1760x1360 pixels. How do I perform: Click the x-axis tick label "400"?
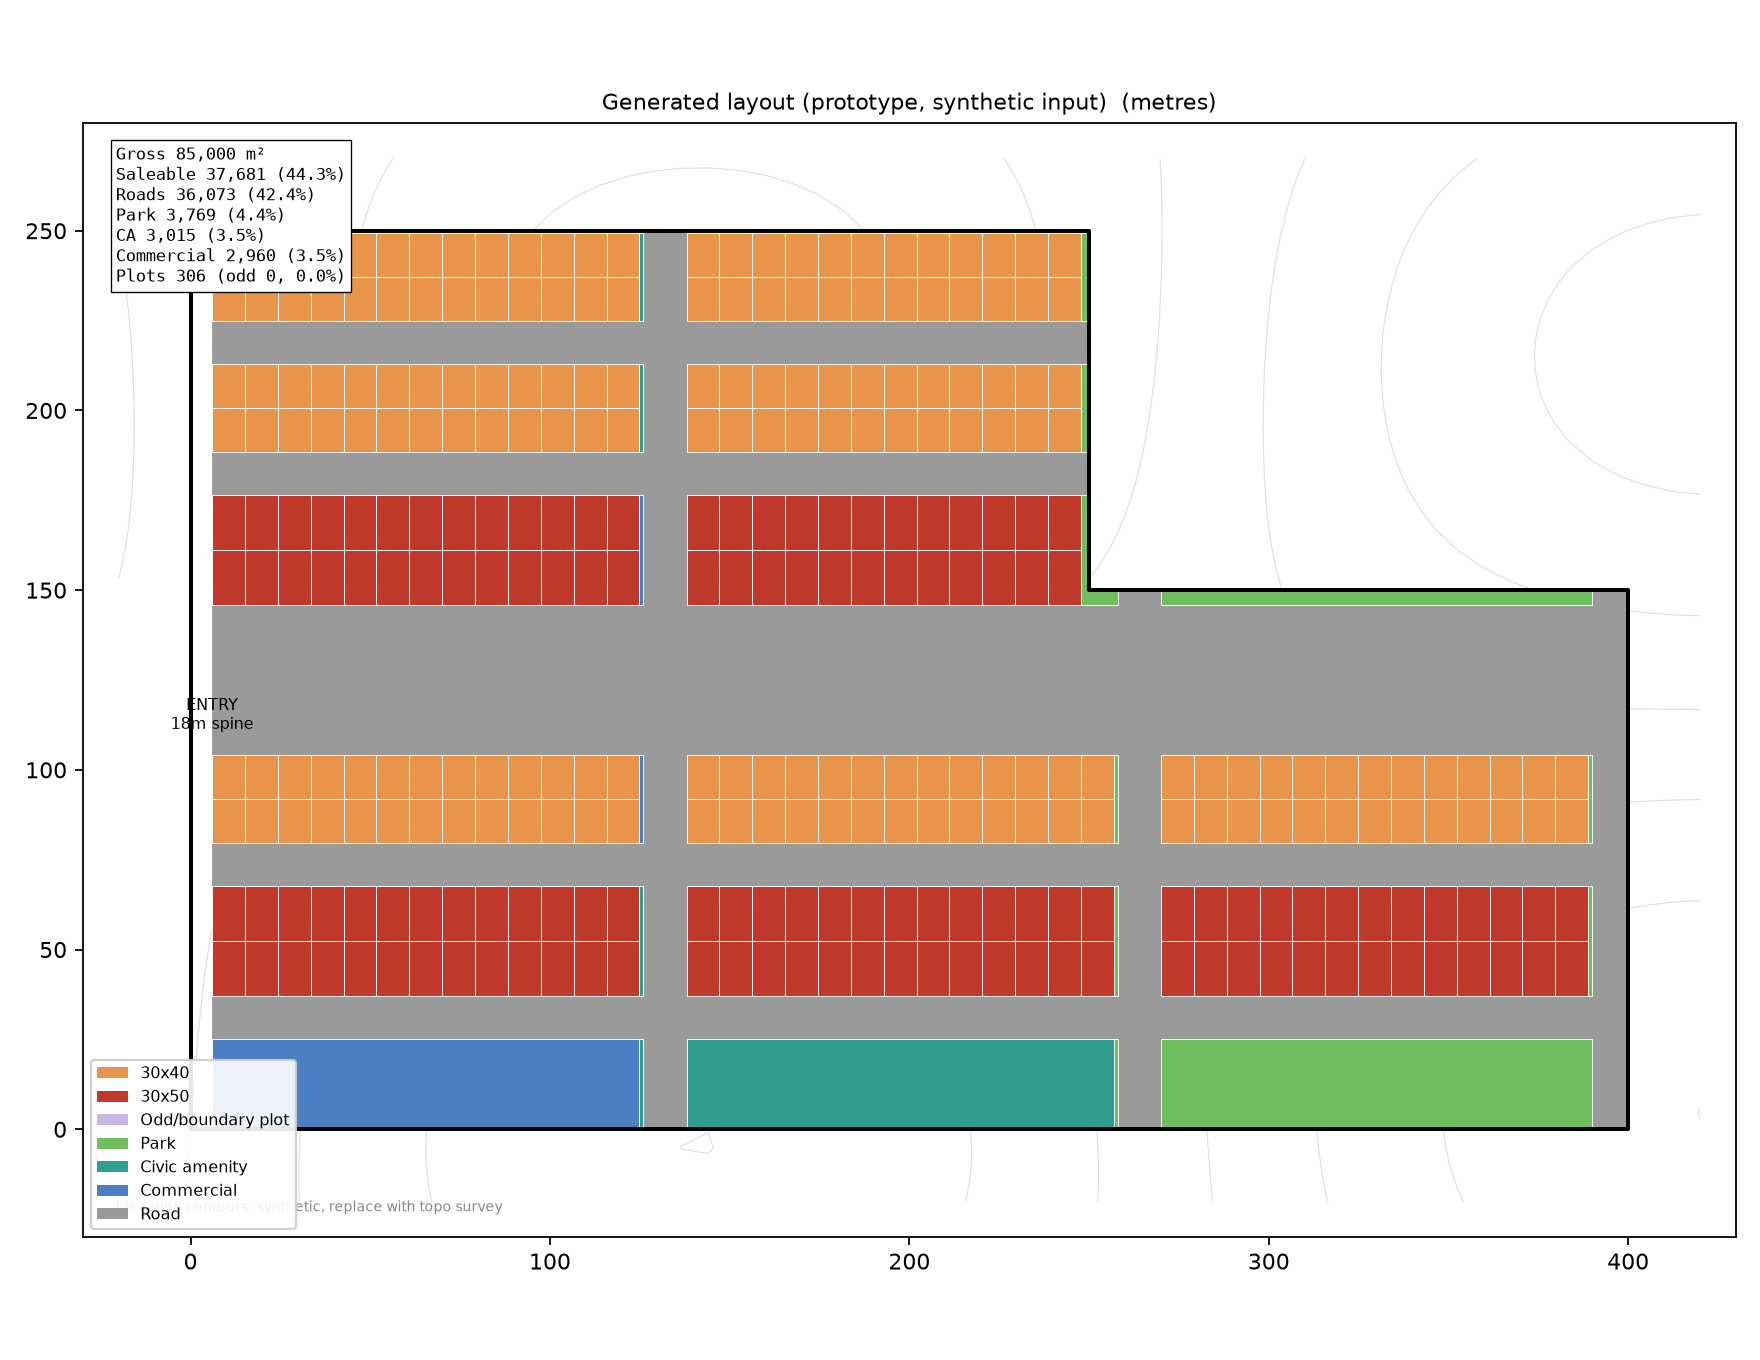[x=1628, y=1262]
